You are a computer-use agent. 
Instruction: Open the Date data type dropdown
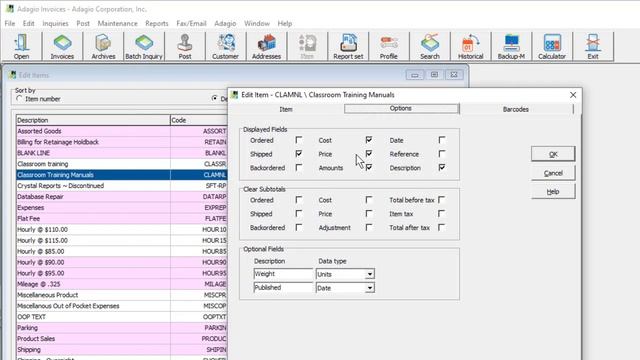point(369,288)
